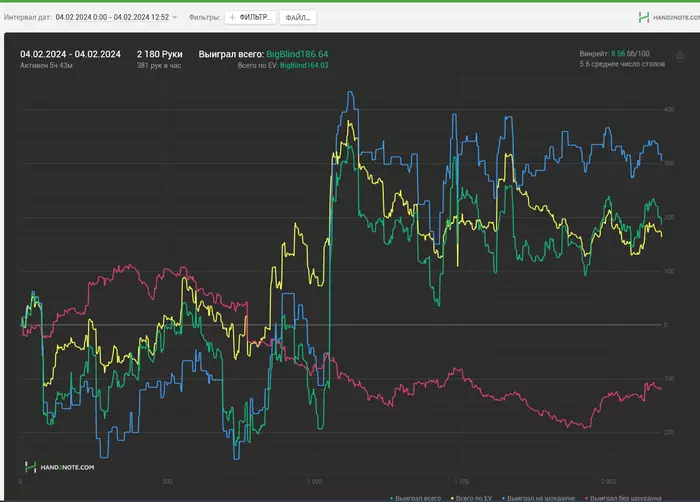
Task: Click the 'Винрейт: 8.56 бб/100' statistic
Action: pyautogui.click(x=614, y=54)
